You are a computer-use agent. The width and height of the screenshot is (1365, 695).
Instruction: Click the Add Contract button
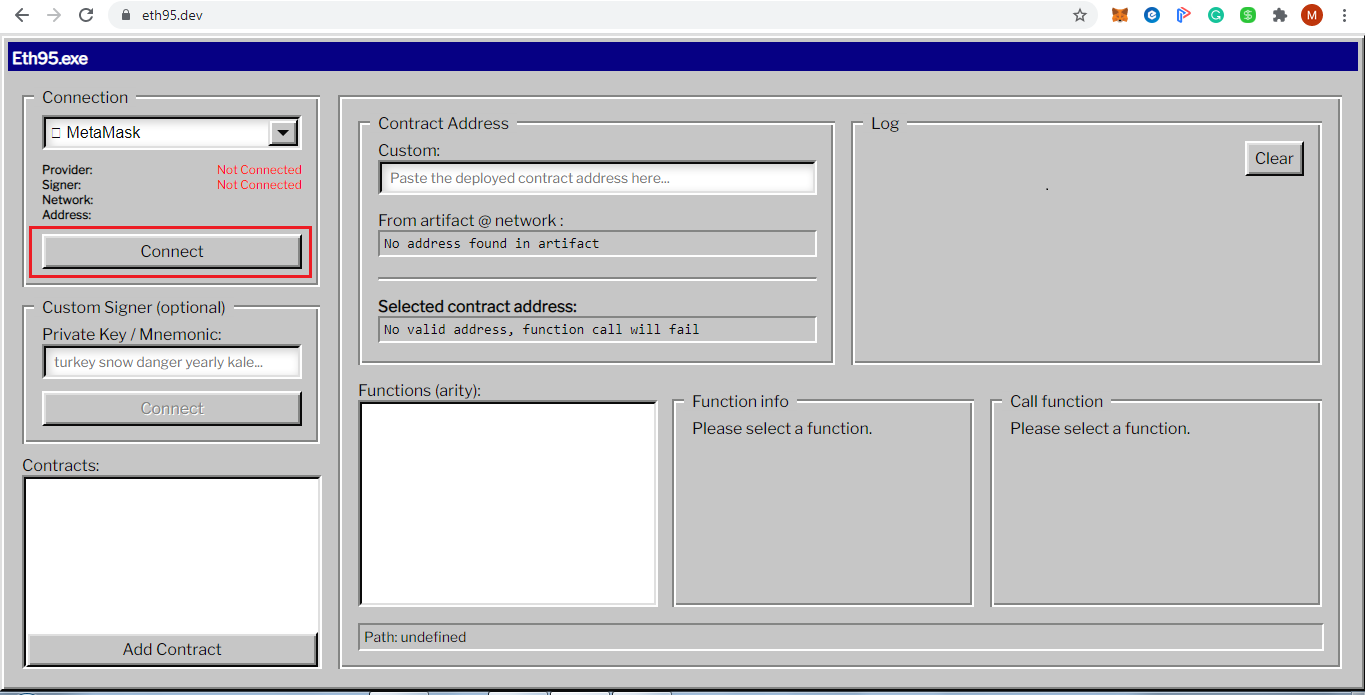tap(172, 650)
